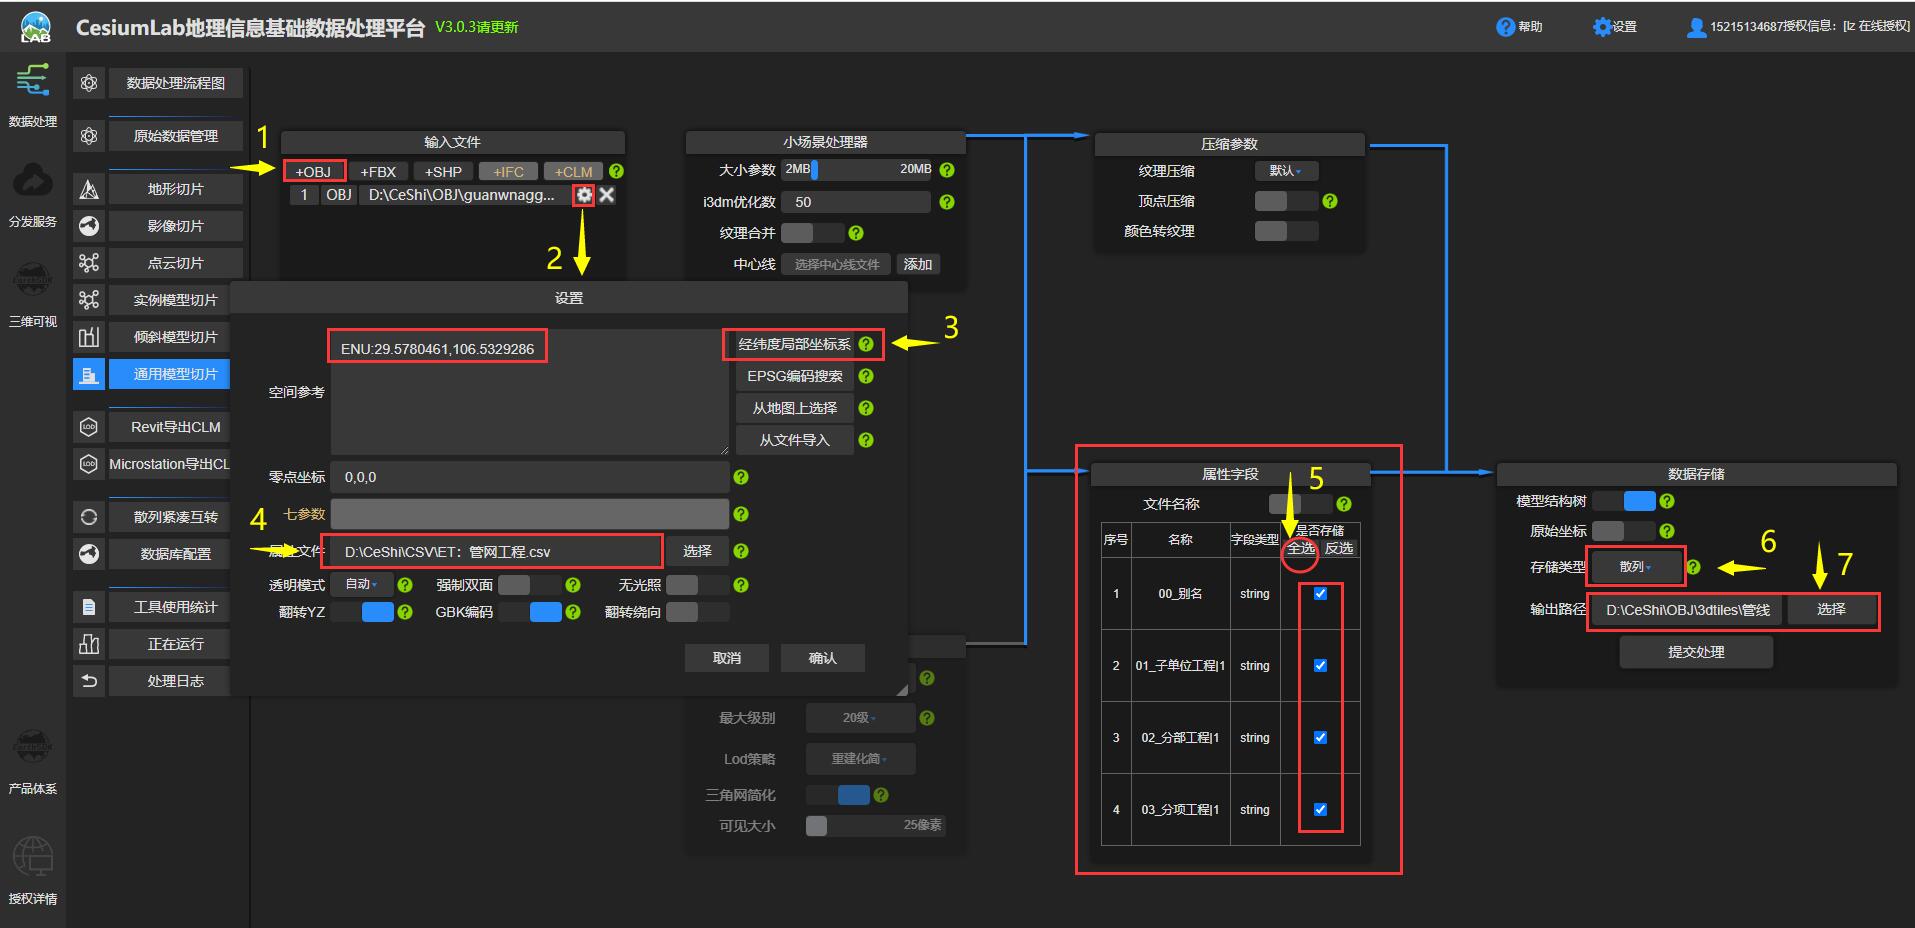This screenshot has height=928, width=1915.
Task: Open the 最大级别 20级 dropdown
Action: [x=860, y=718]
